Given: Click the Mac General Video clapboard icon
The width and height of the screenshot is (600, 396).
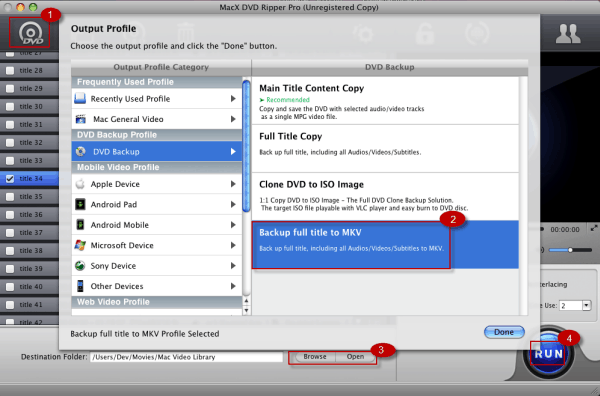Looking at the screenshot, I should coord(80,119).
